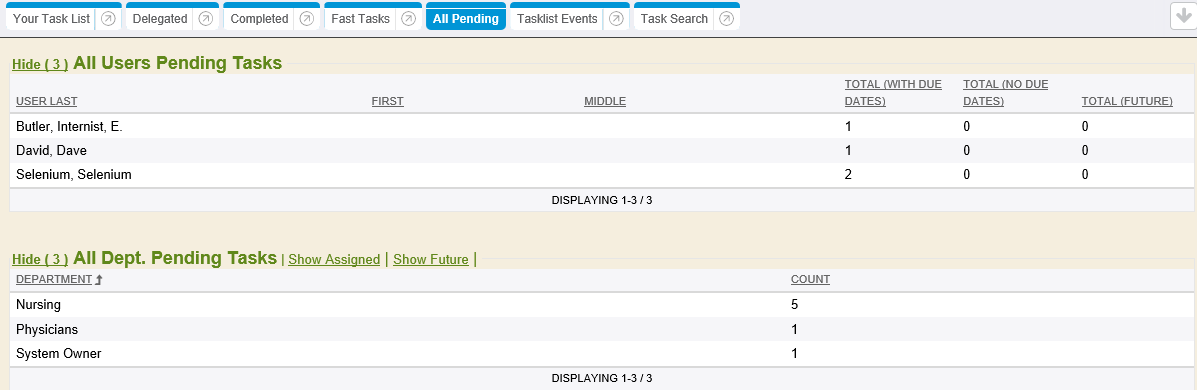Collapse the All Dept. Pending Tasks section
Screen dimensions: 1197x390
(40, 259)
